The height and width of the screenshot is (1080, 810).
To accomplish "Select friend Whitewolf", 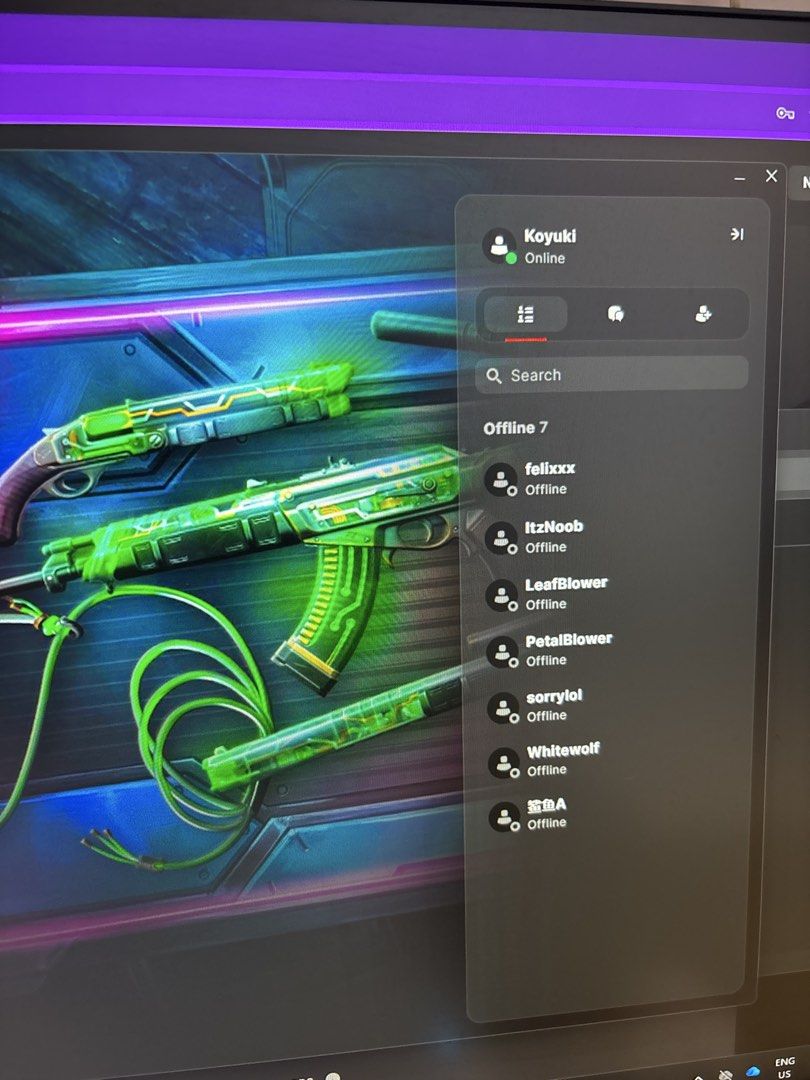I will pos(613,760).
